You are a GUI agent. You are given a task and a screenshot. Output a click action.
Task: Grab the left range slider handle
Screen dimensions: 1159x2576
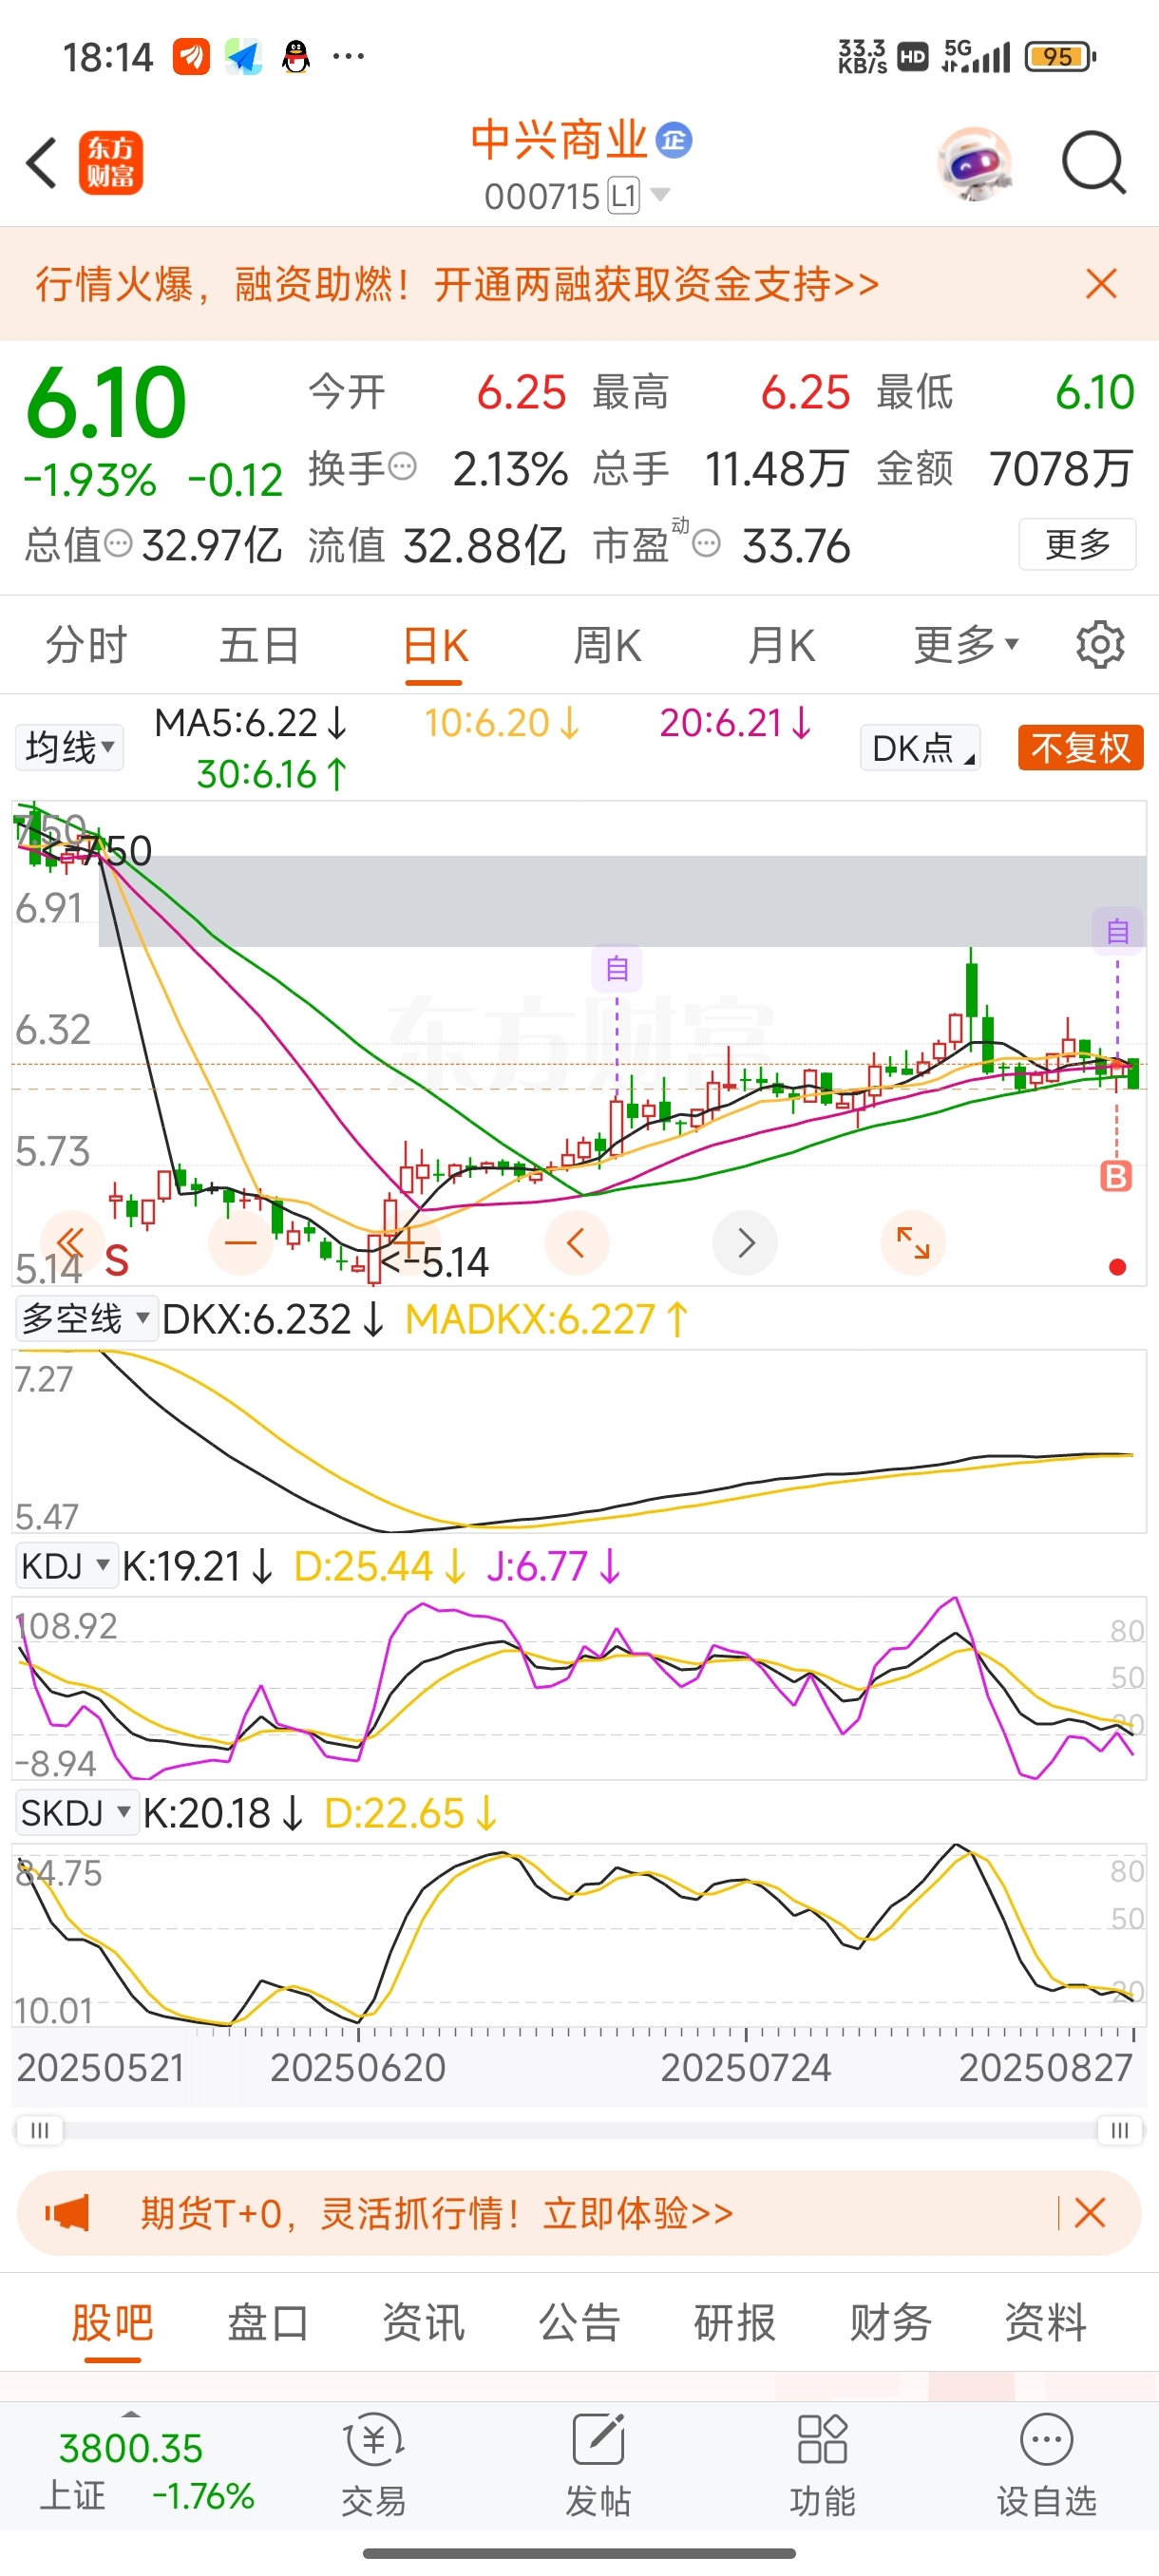[39, 2130]
